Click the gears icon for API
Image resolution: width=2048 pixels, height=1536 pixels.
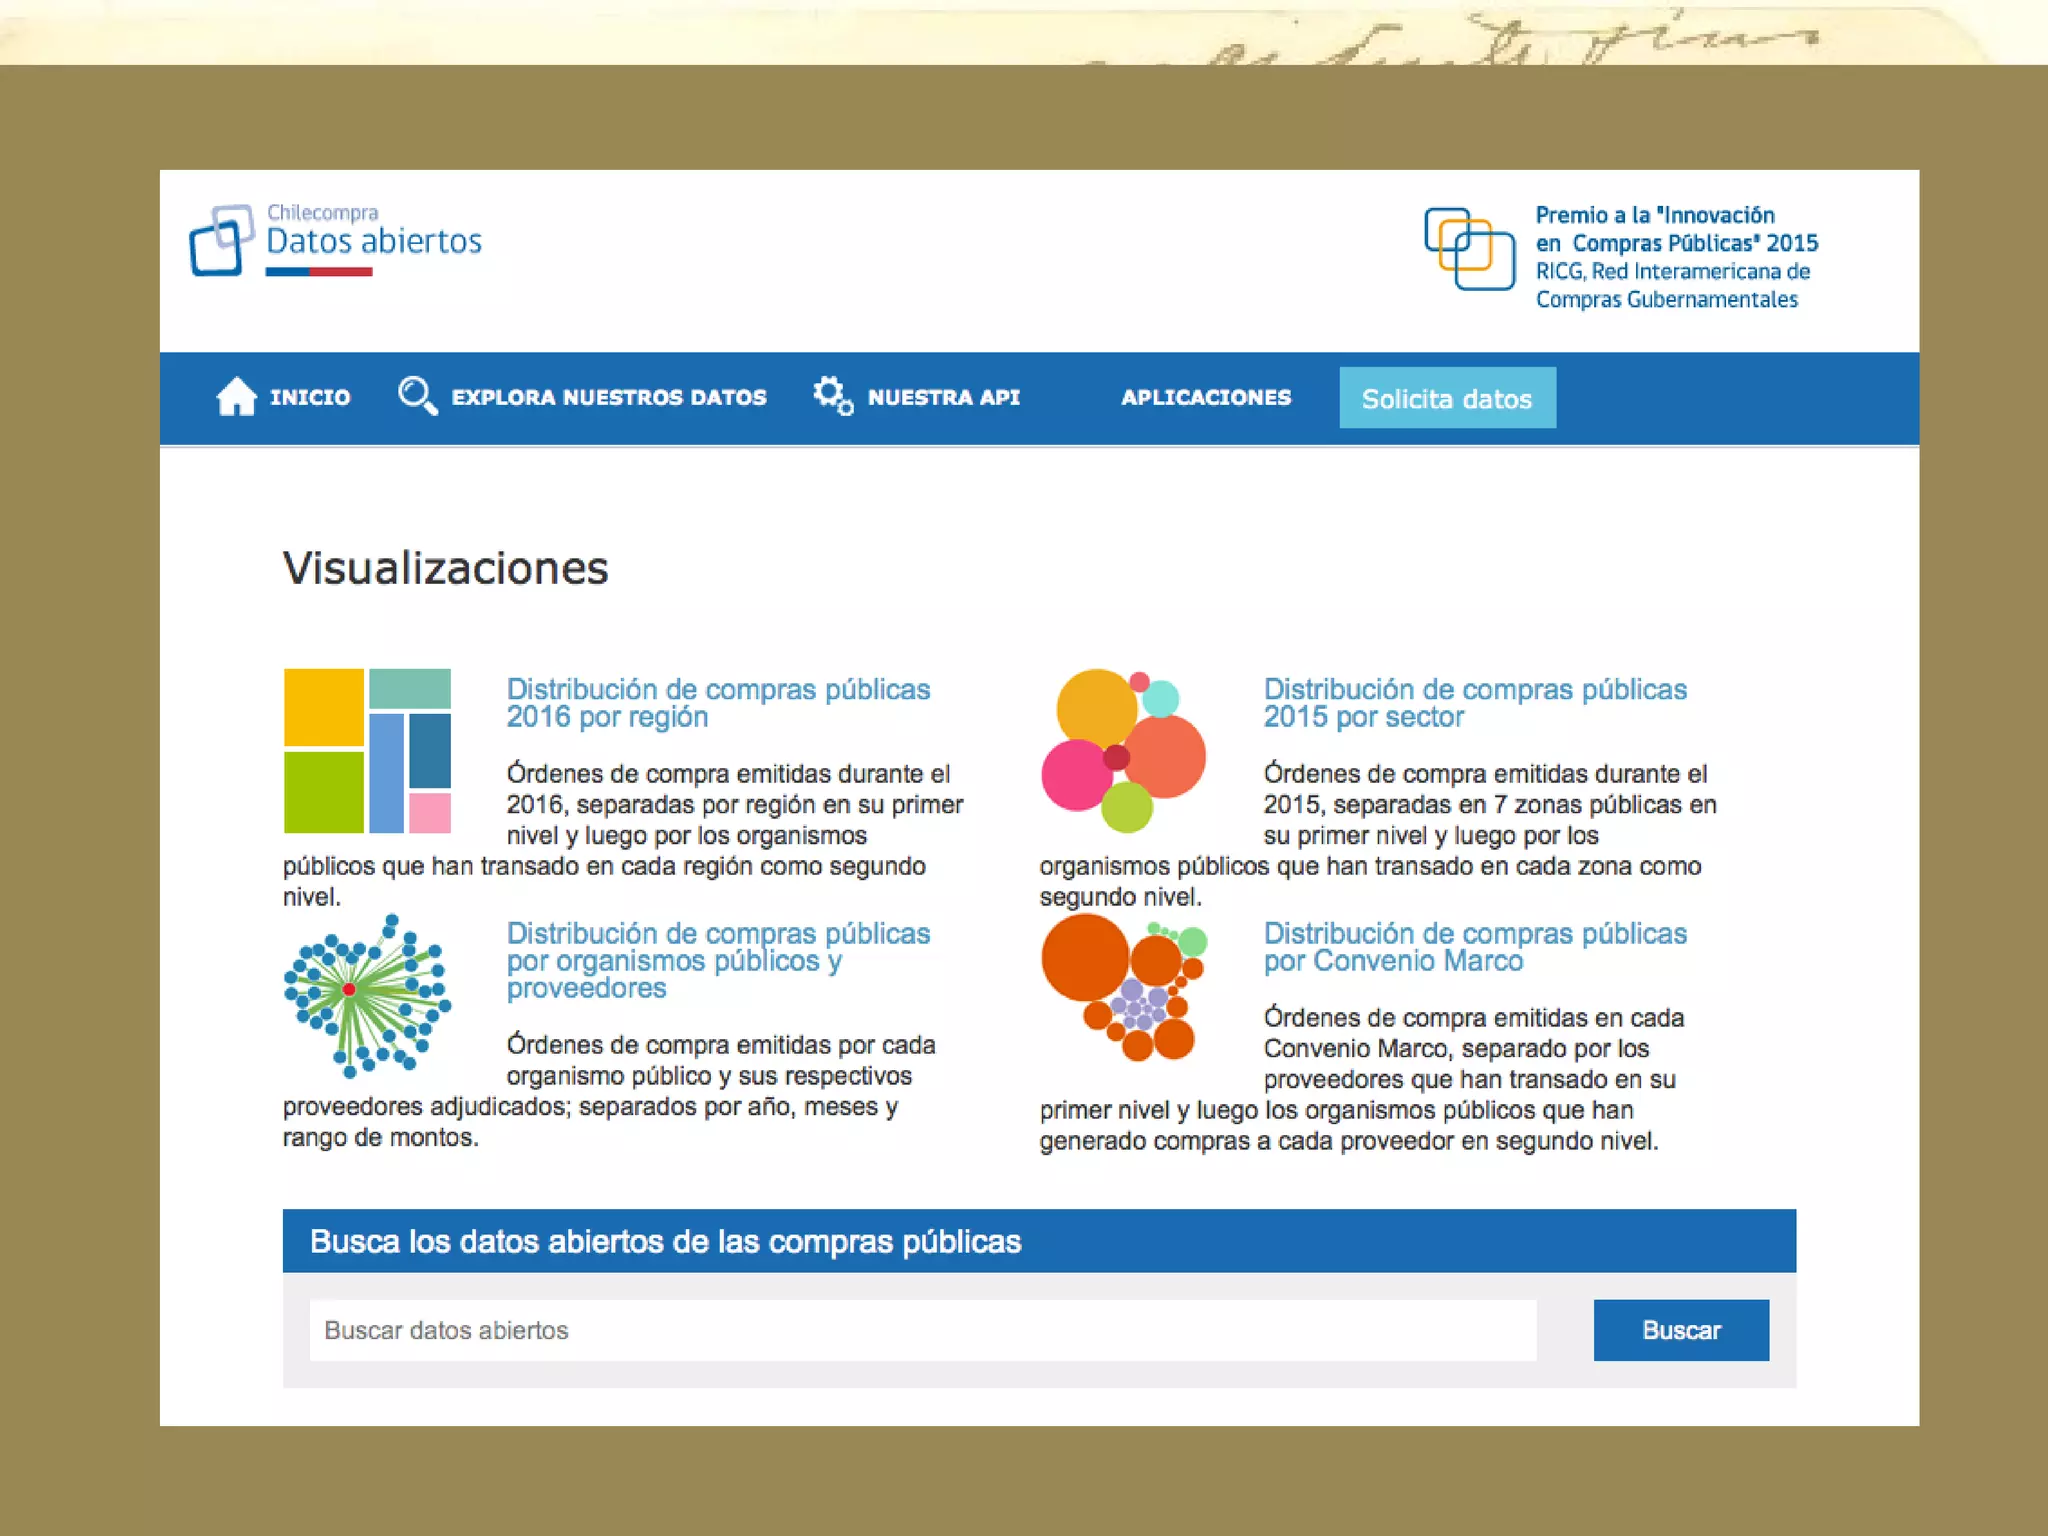tap(832, 396)
